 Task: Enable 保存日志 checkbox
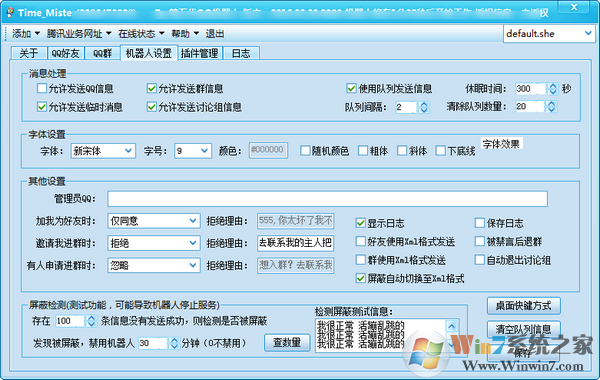[x=479, y=223]
